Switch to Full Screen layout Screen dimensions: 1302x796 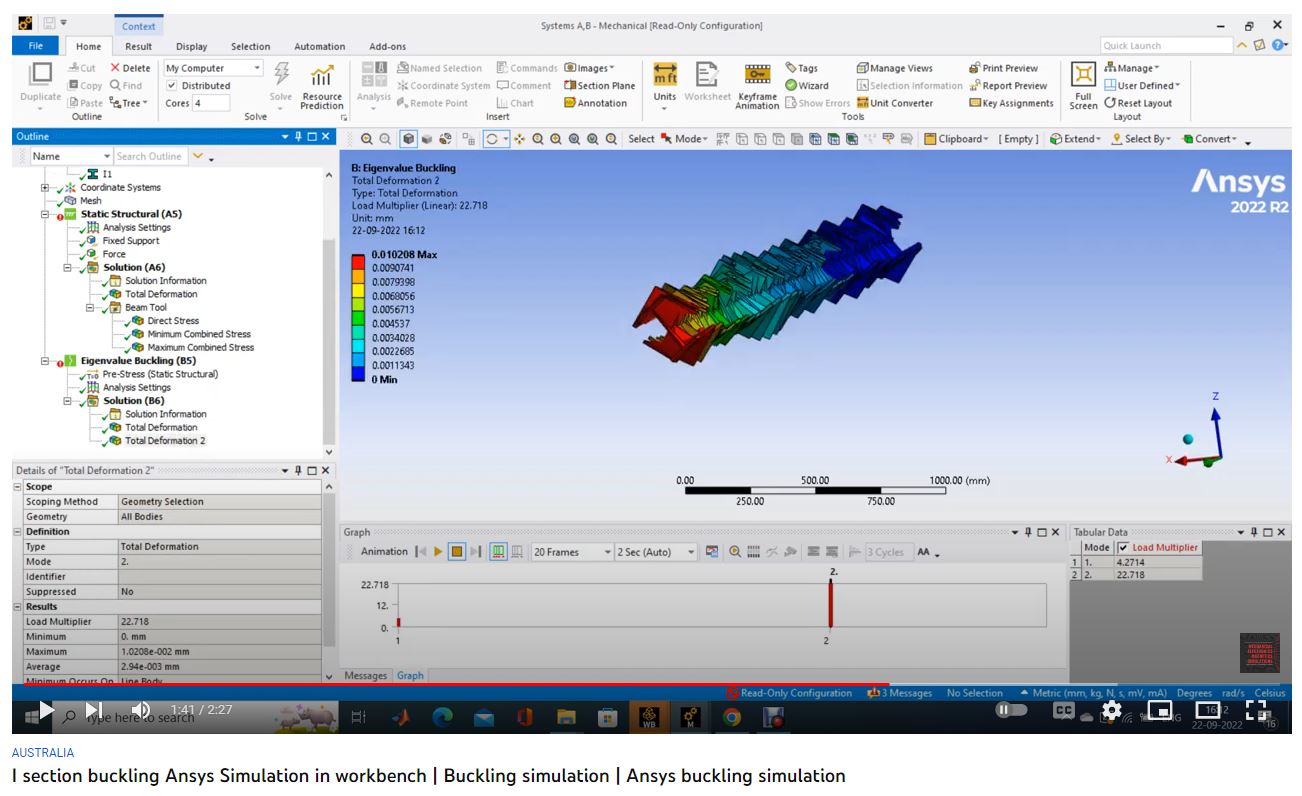point(1083,86)
